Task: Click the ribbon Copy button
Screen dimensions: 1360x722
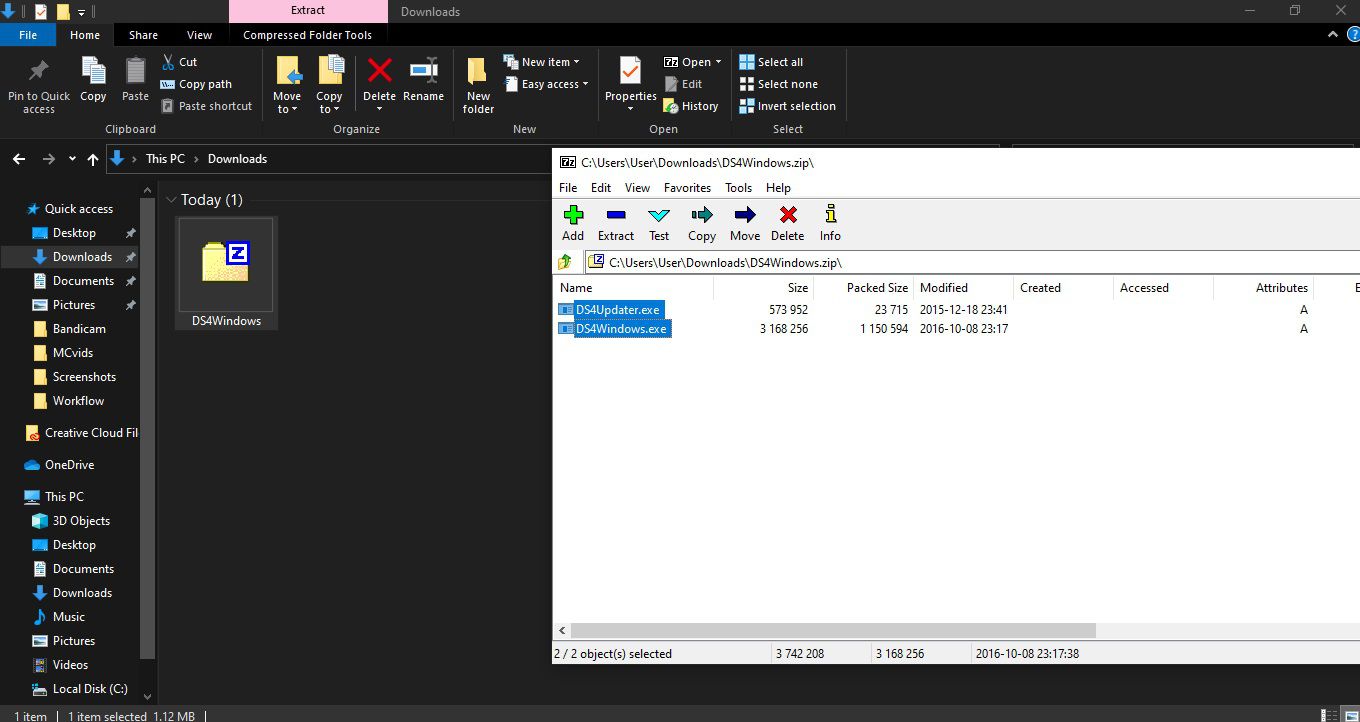Action: (93, 80)
